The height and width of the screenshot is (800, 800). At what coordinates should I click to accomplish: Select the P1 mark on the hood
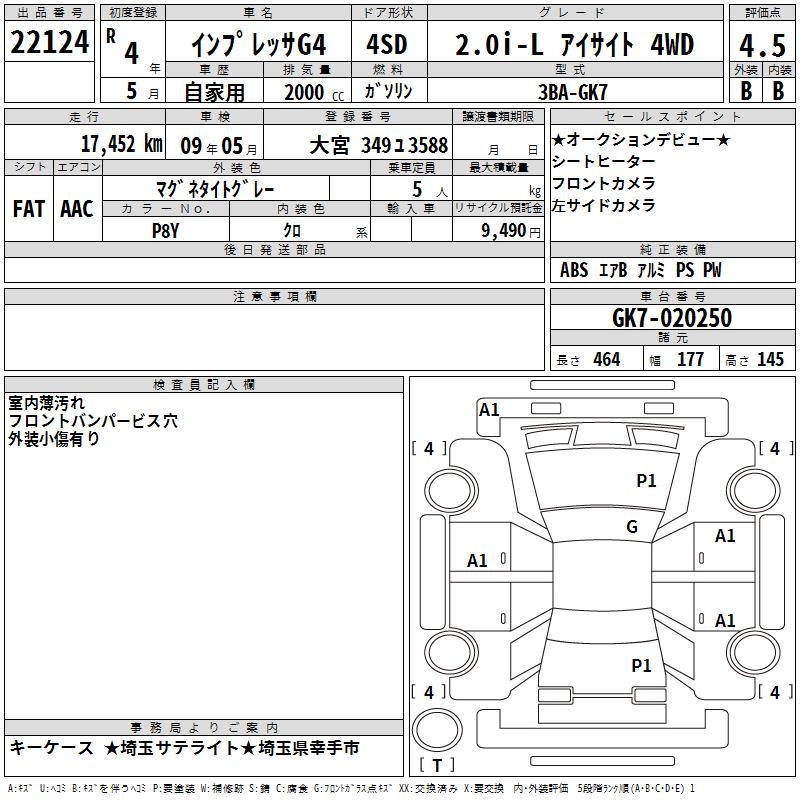646,480
